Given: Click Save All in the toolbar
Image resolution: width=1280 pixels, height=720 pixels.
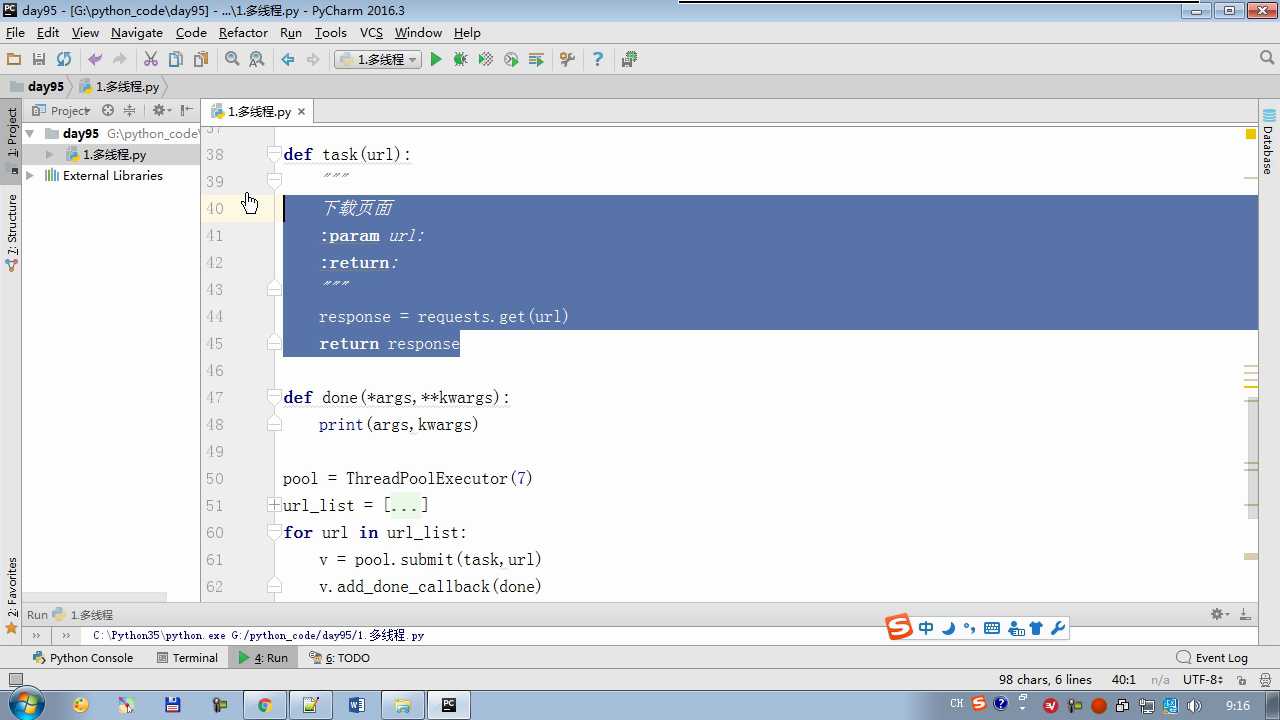Looking at the screenshot, I should point(39,60).
